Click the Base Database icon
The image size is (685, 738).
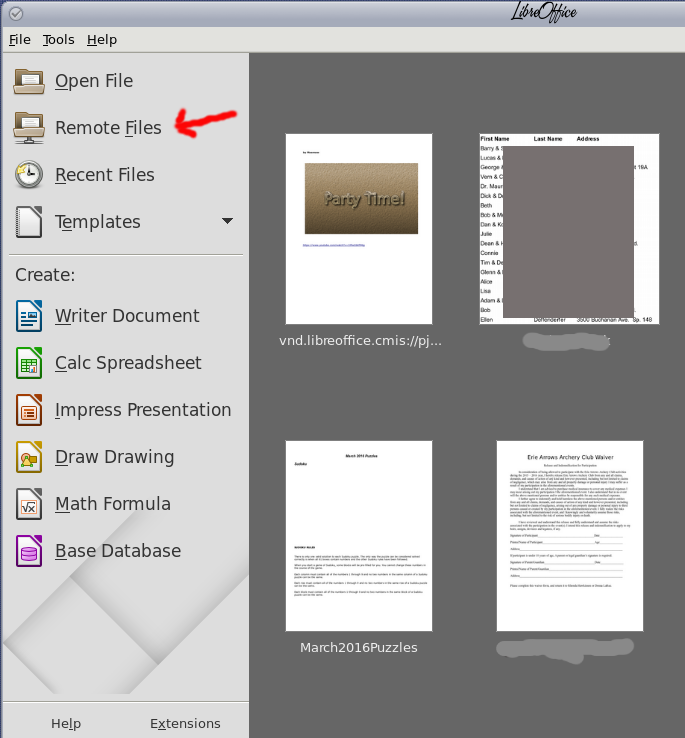click(x=29, y=551)
